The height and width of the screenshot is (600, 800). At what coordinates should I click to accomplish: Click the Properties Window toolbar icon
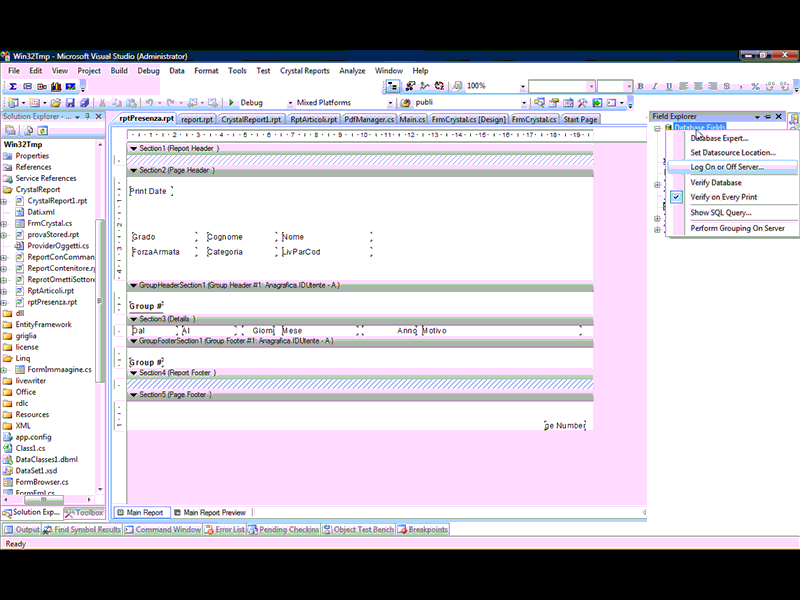pyautogui.click(x=554, y=103)
